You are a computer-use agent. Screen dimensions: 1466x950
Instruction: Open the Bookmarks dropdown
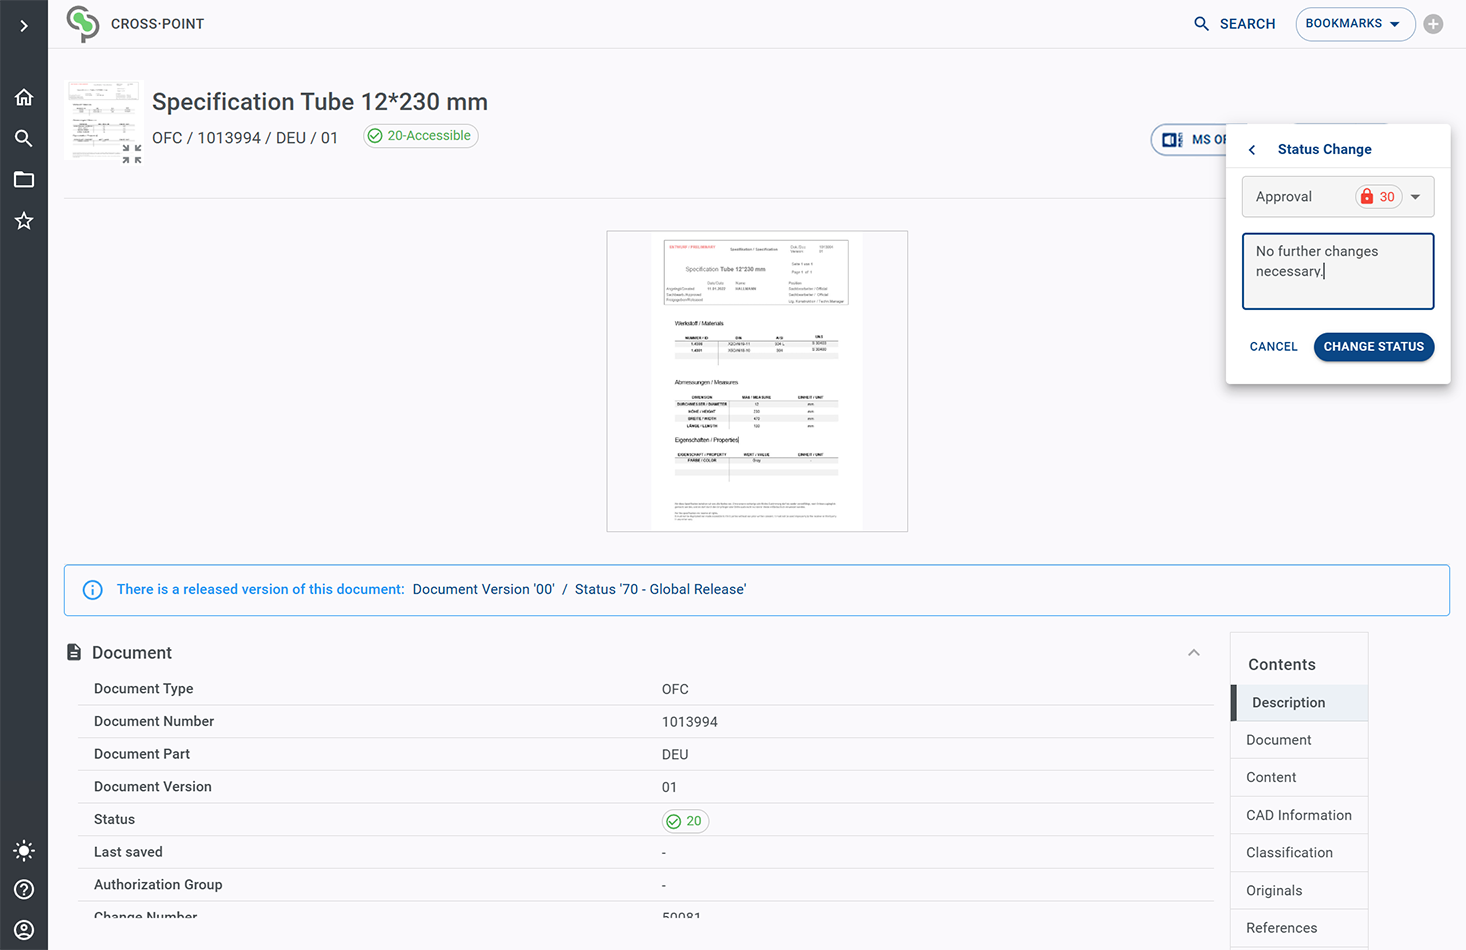[x=1354, y=24]
